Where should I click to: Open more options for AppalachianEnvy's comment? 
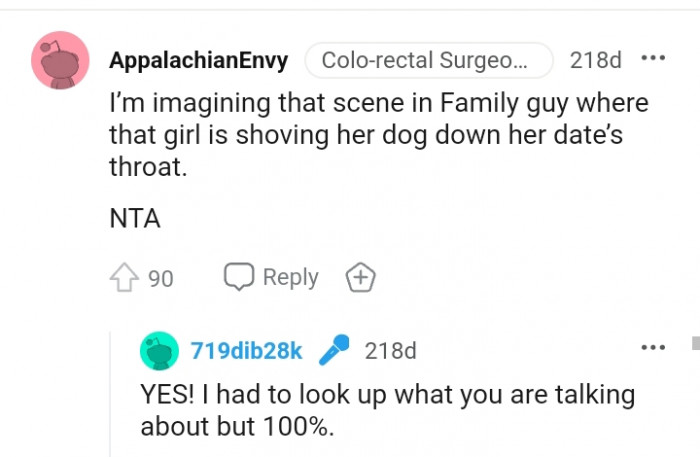(653, 58)
